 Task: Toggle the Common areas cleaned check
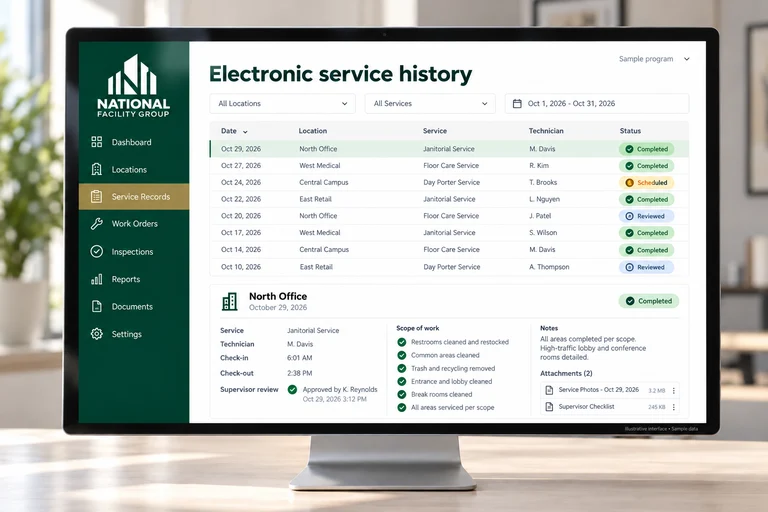pos(402,355)
